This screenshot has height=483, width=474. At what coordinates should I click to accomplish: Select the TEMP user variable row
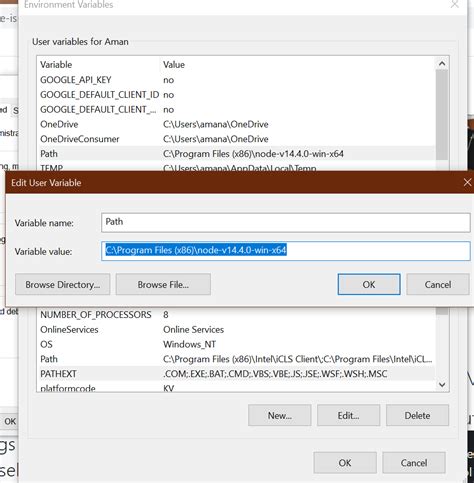tap(236, 167)
